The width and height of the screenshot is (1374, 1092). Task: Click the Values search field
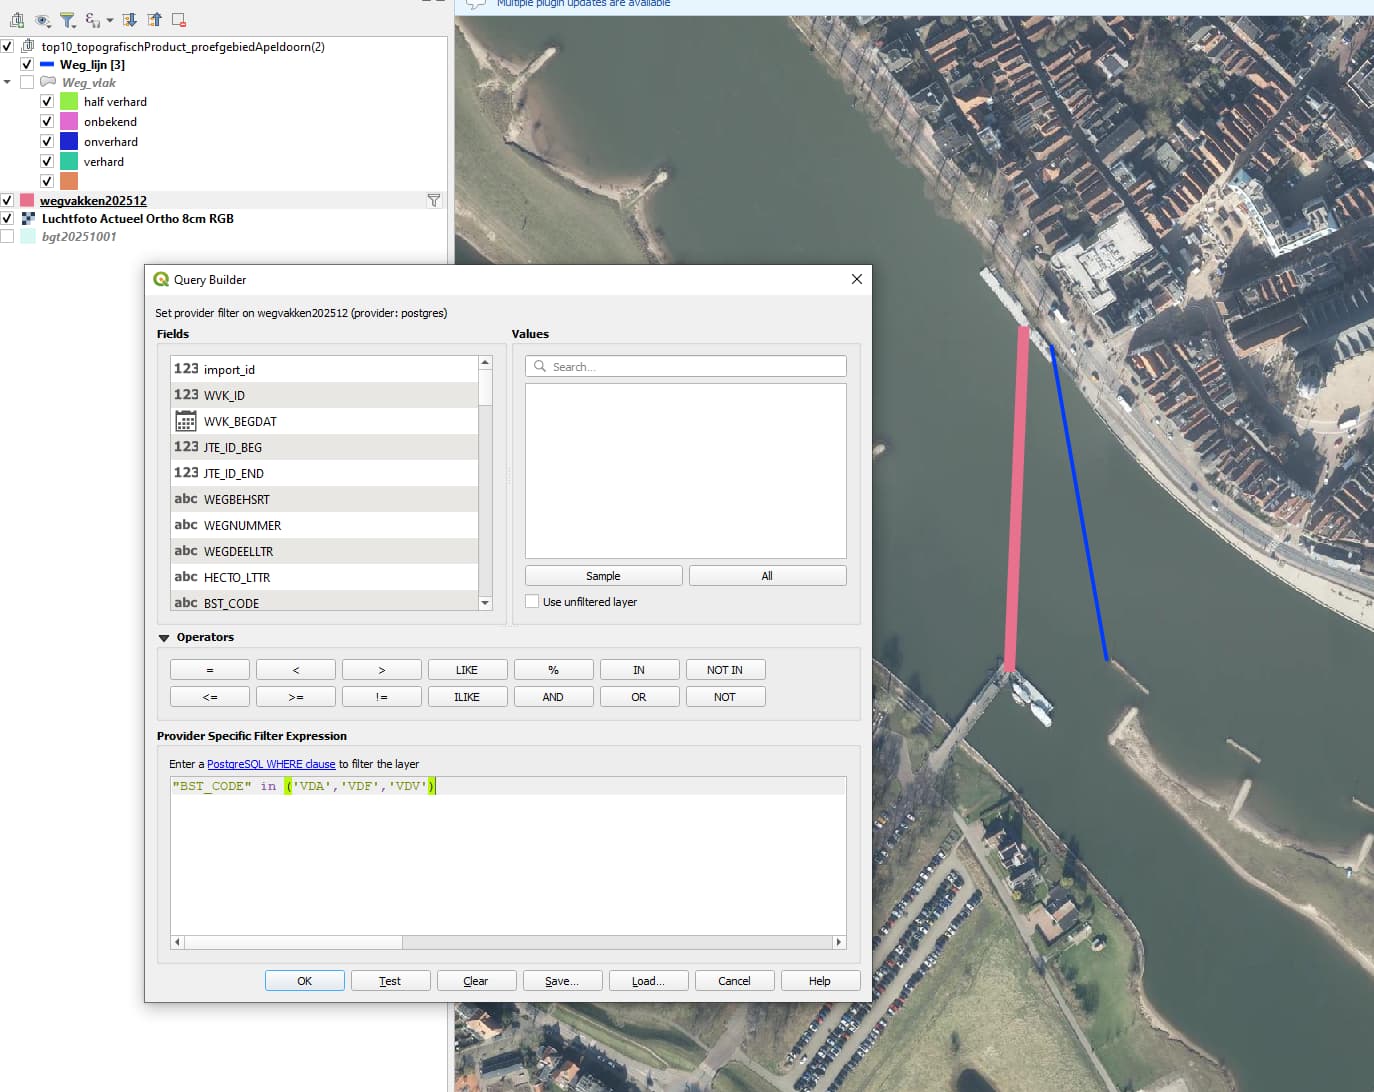click(686, 367)
